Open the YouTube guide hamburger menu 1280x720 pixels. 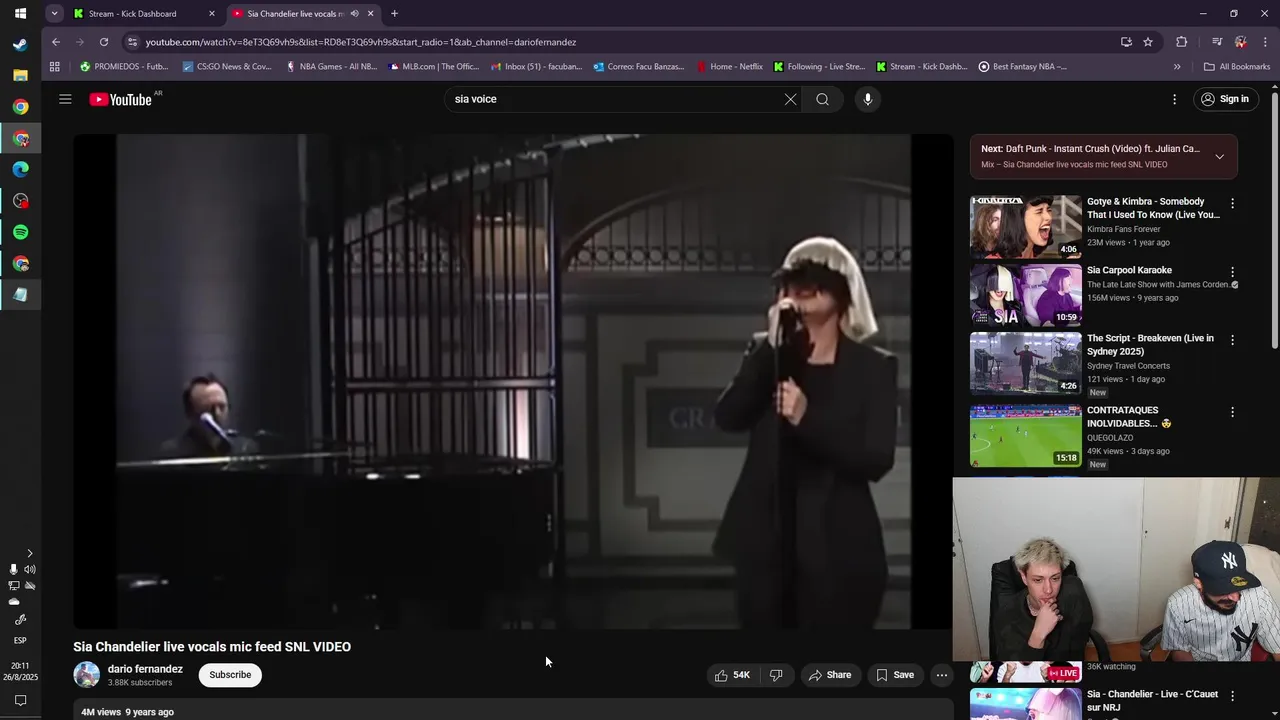pyautogui.click(x=65, y=99)
